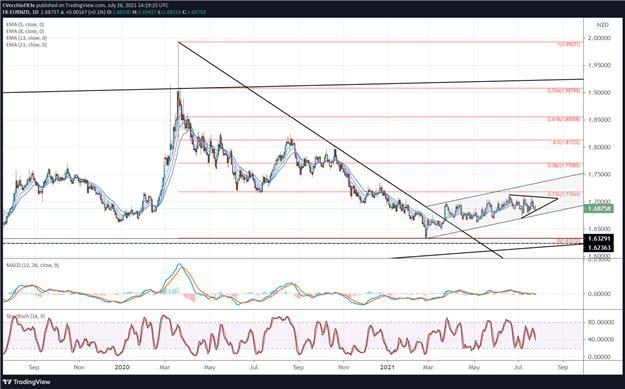Click the MACD (12, 26, close, 9) label

click(x=32, y=265)
